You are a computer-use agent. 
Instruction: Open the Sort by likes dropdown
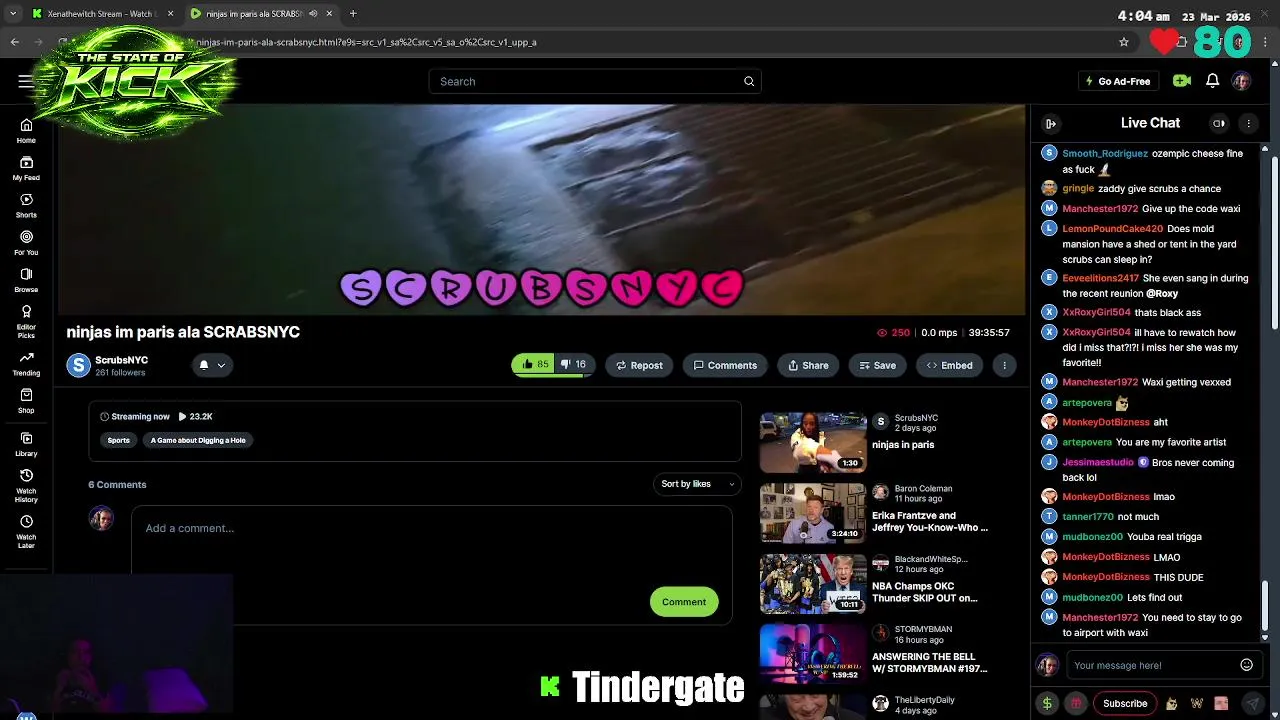click(697, 484)
